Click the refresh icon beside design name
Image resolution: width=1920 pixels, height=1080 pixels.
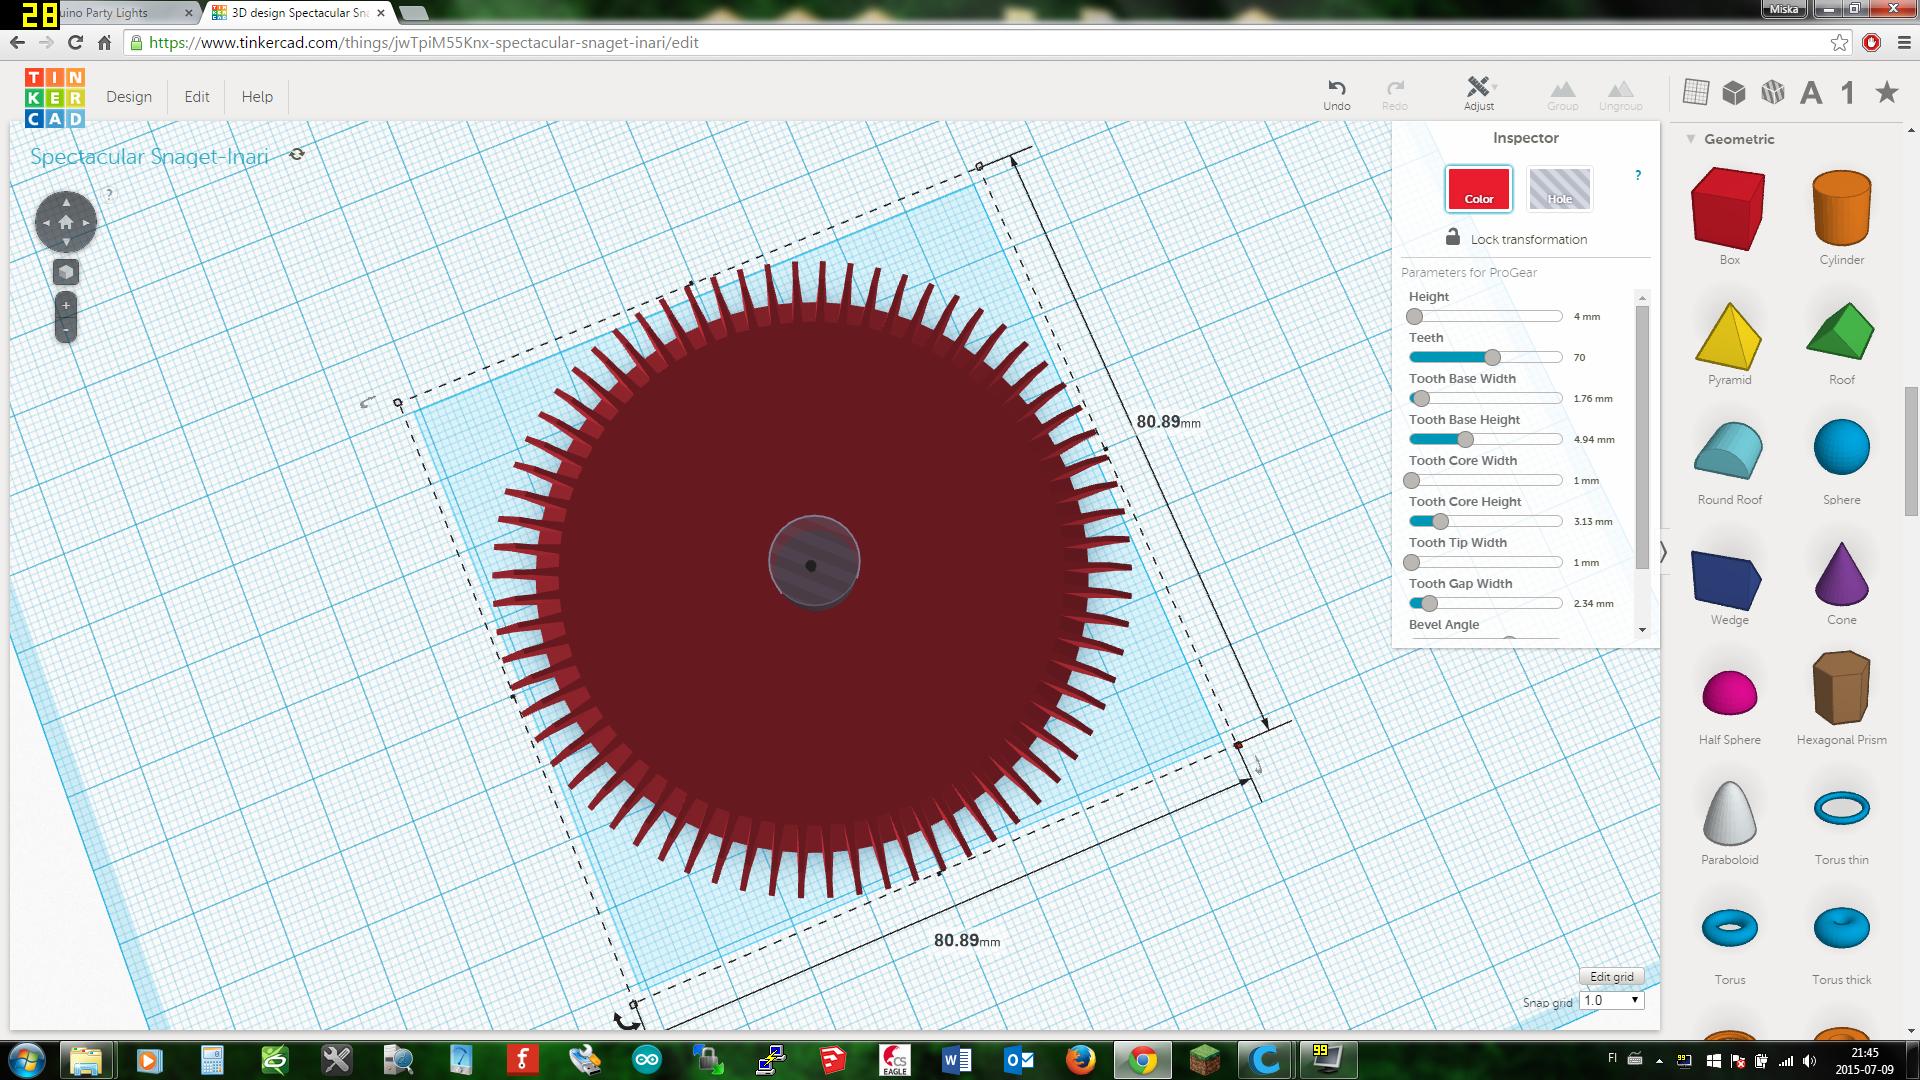pyautogui.click(x=297, y=155)
